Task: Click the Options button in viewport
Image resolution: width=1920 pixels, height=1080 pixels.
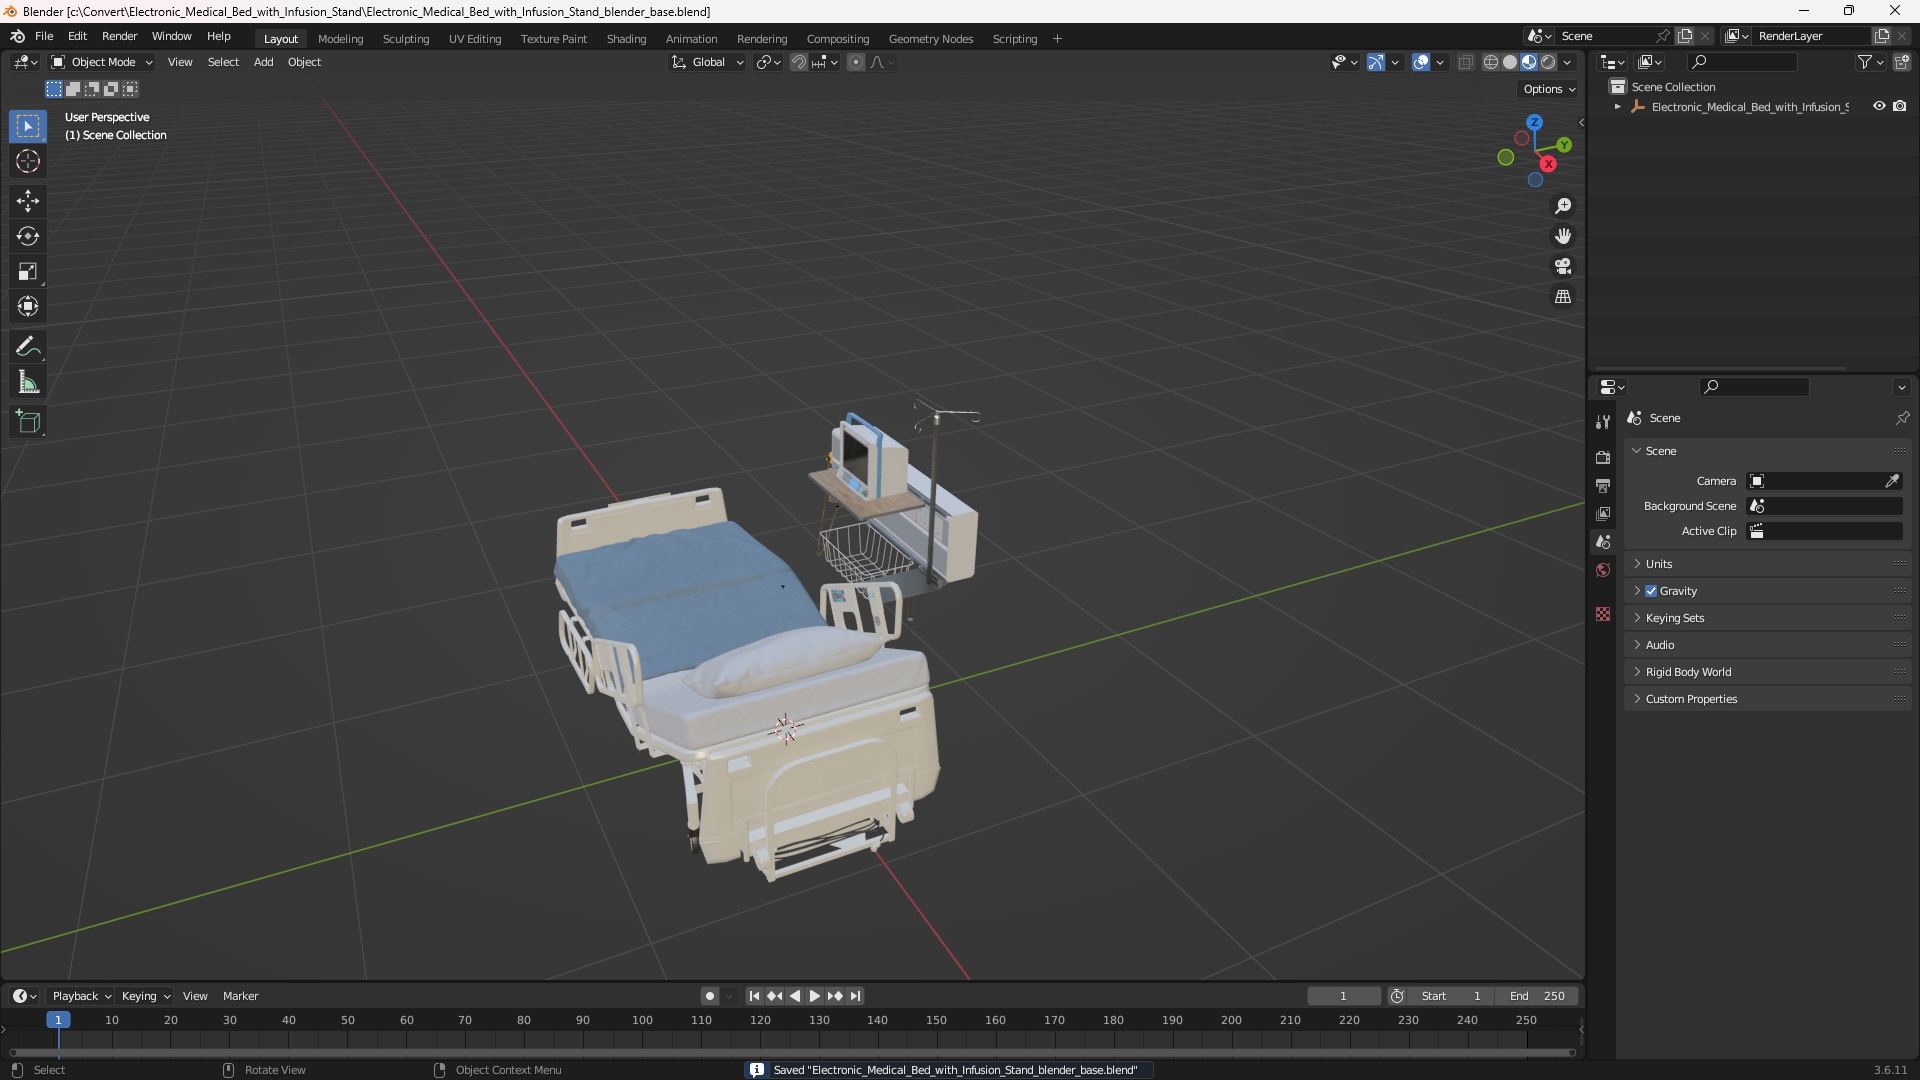Action: click(x=1548, y=89)
